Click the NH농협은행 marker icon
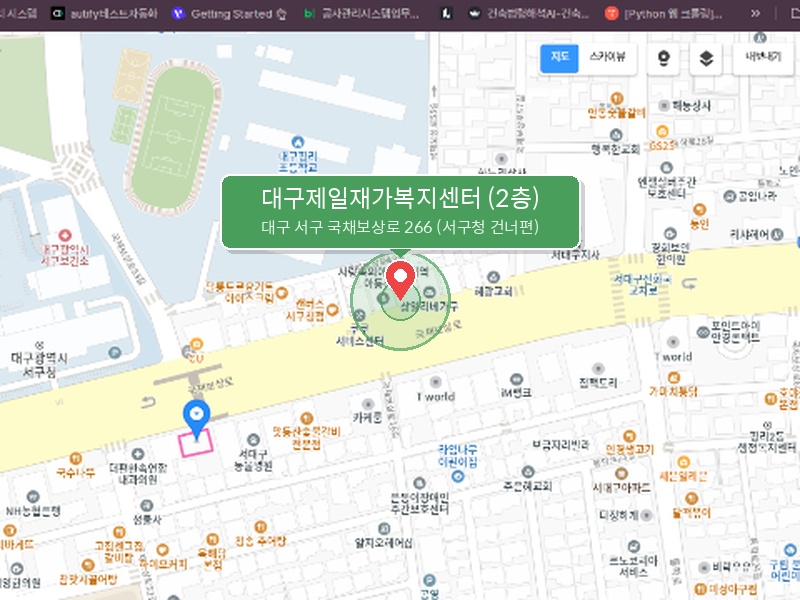Viewport: 800px width, 600px height. pos(33,496)
